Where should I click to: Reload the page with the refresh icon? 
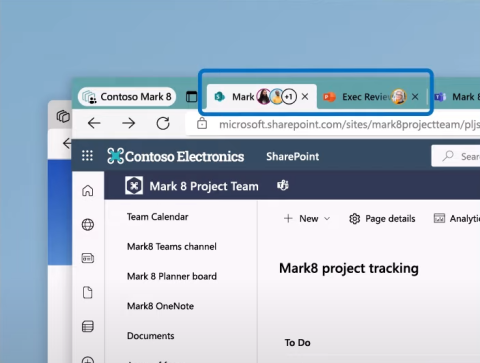pos(163,123)
